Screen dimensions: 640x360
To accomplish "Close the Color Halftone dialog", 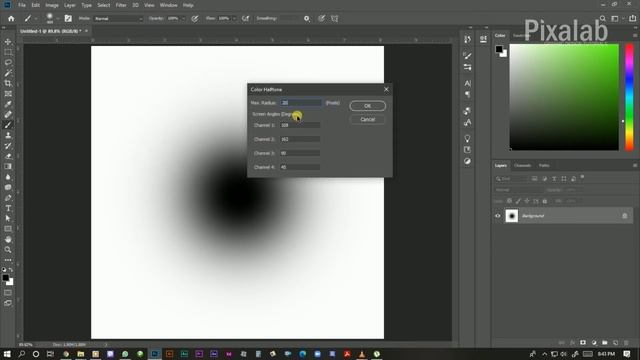I will [386, 89].
